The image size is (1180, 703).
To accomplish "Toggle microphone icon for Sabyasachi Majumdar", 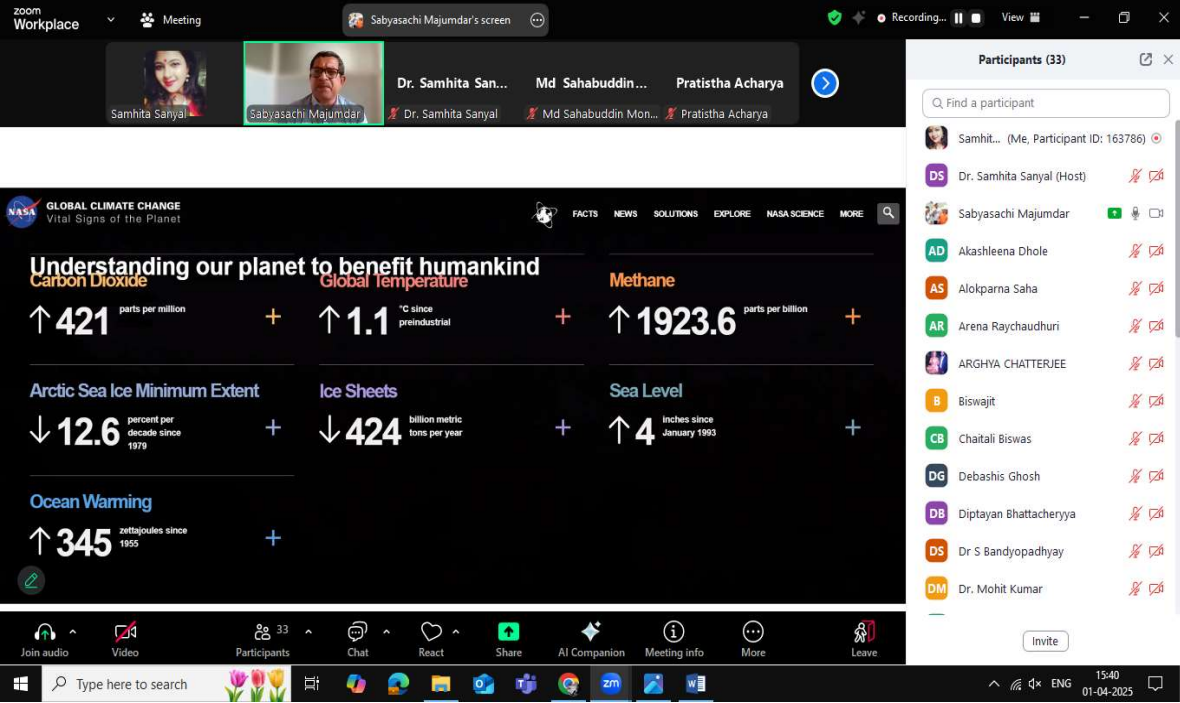I will pyautogui.click(x=1135, y=214).
